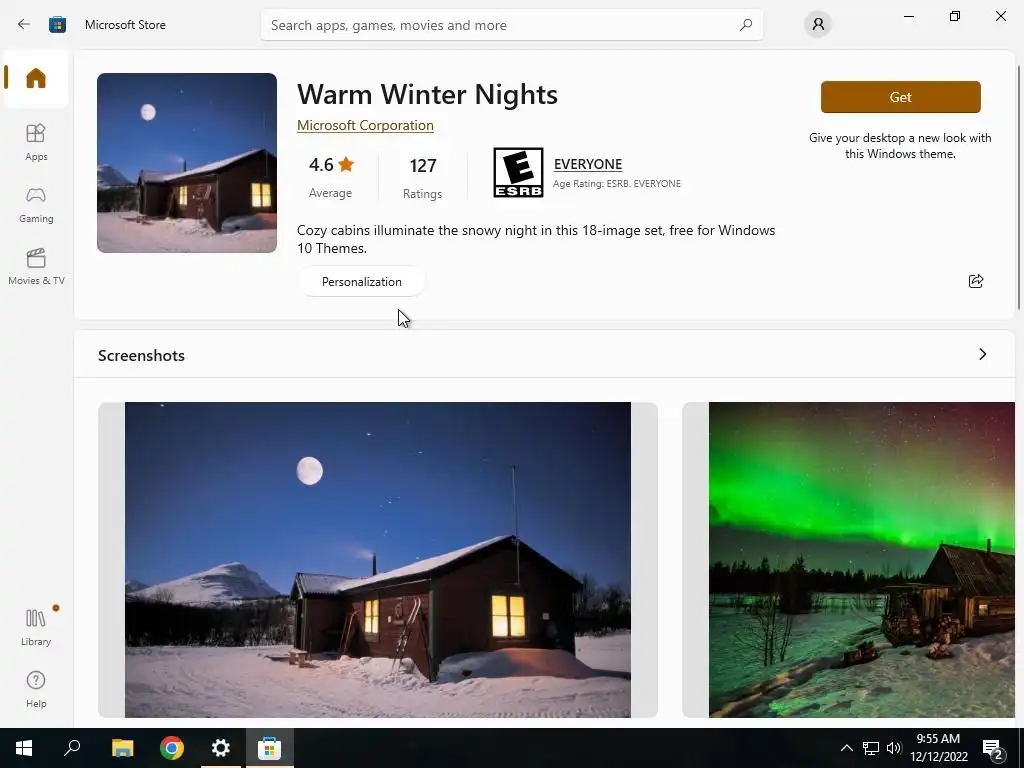Click the 'Give your desktop a new look' text
The image size is (1024, 768).
900,146
